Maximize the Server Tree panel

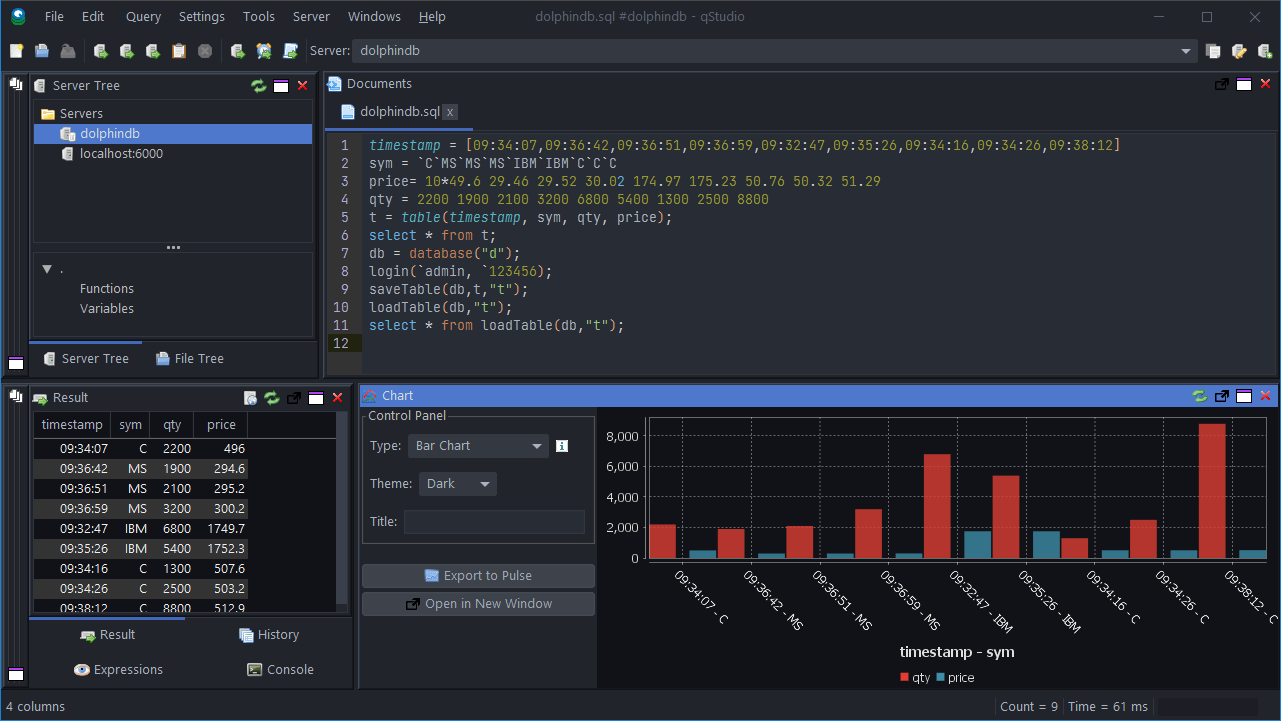coord(281,86)
